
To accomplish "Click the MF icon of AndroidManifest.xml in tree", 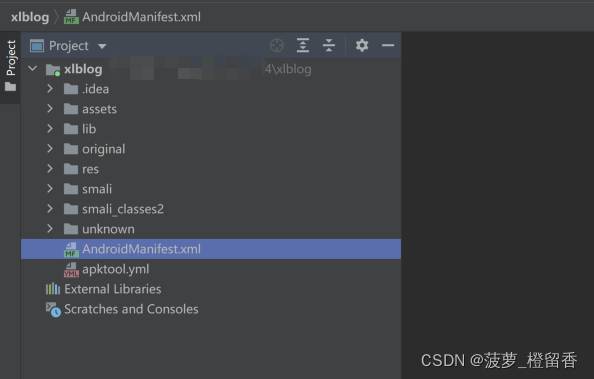I will point(71,250).
